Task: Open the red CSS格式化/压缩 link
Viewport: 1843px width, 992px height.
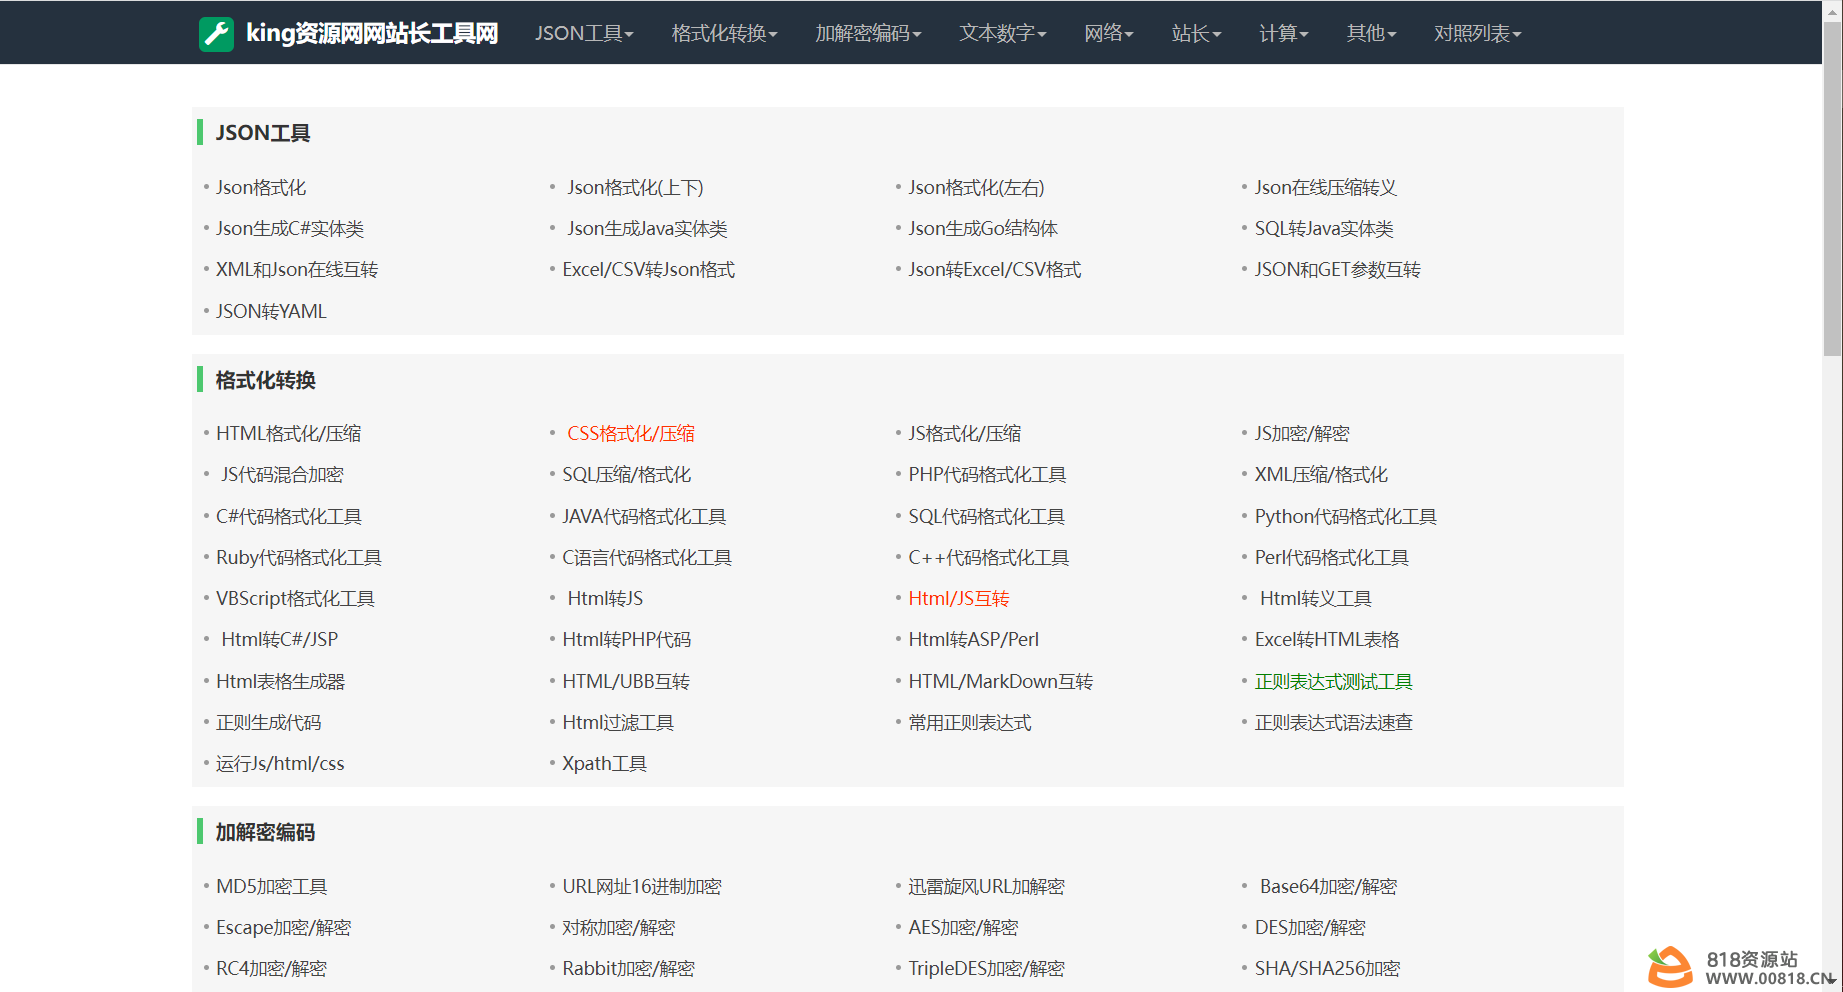Action: pyautogui.click(x=631, y=434)
